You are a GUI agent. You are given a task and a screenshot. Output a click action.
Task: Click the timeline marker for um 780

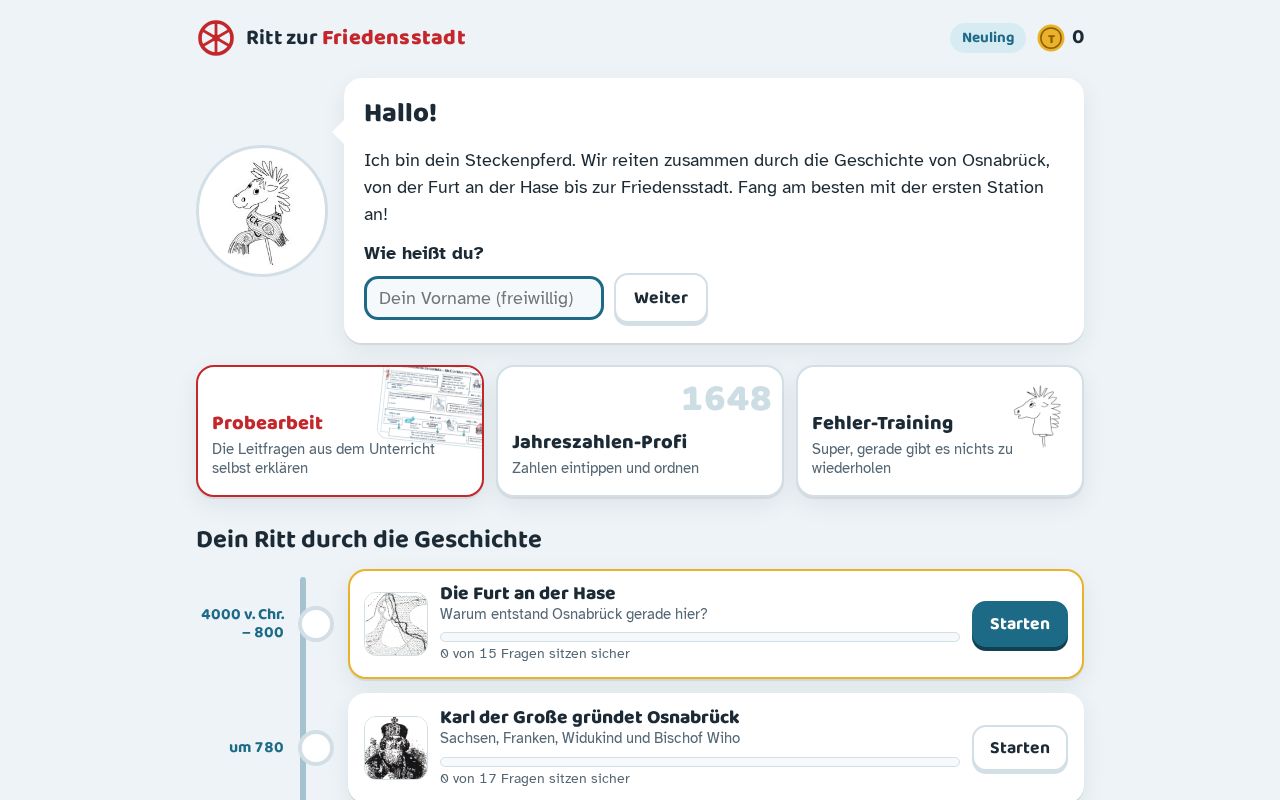click(x=316, y=748)
